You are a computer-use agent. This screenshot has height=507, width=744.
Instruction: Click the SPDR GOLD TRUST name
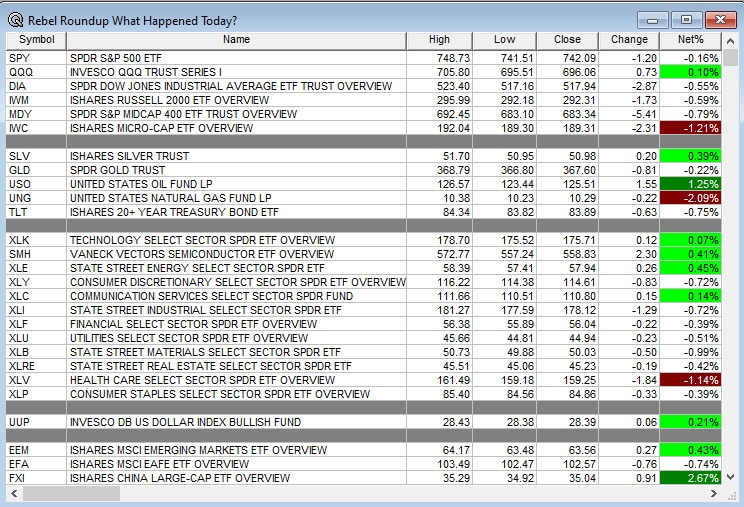[117, 170]
